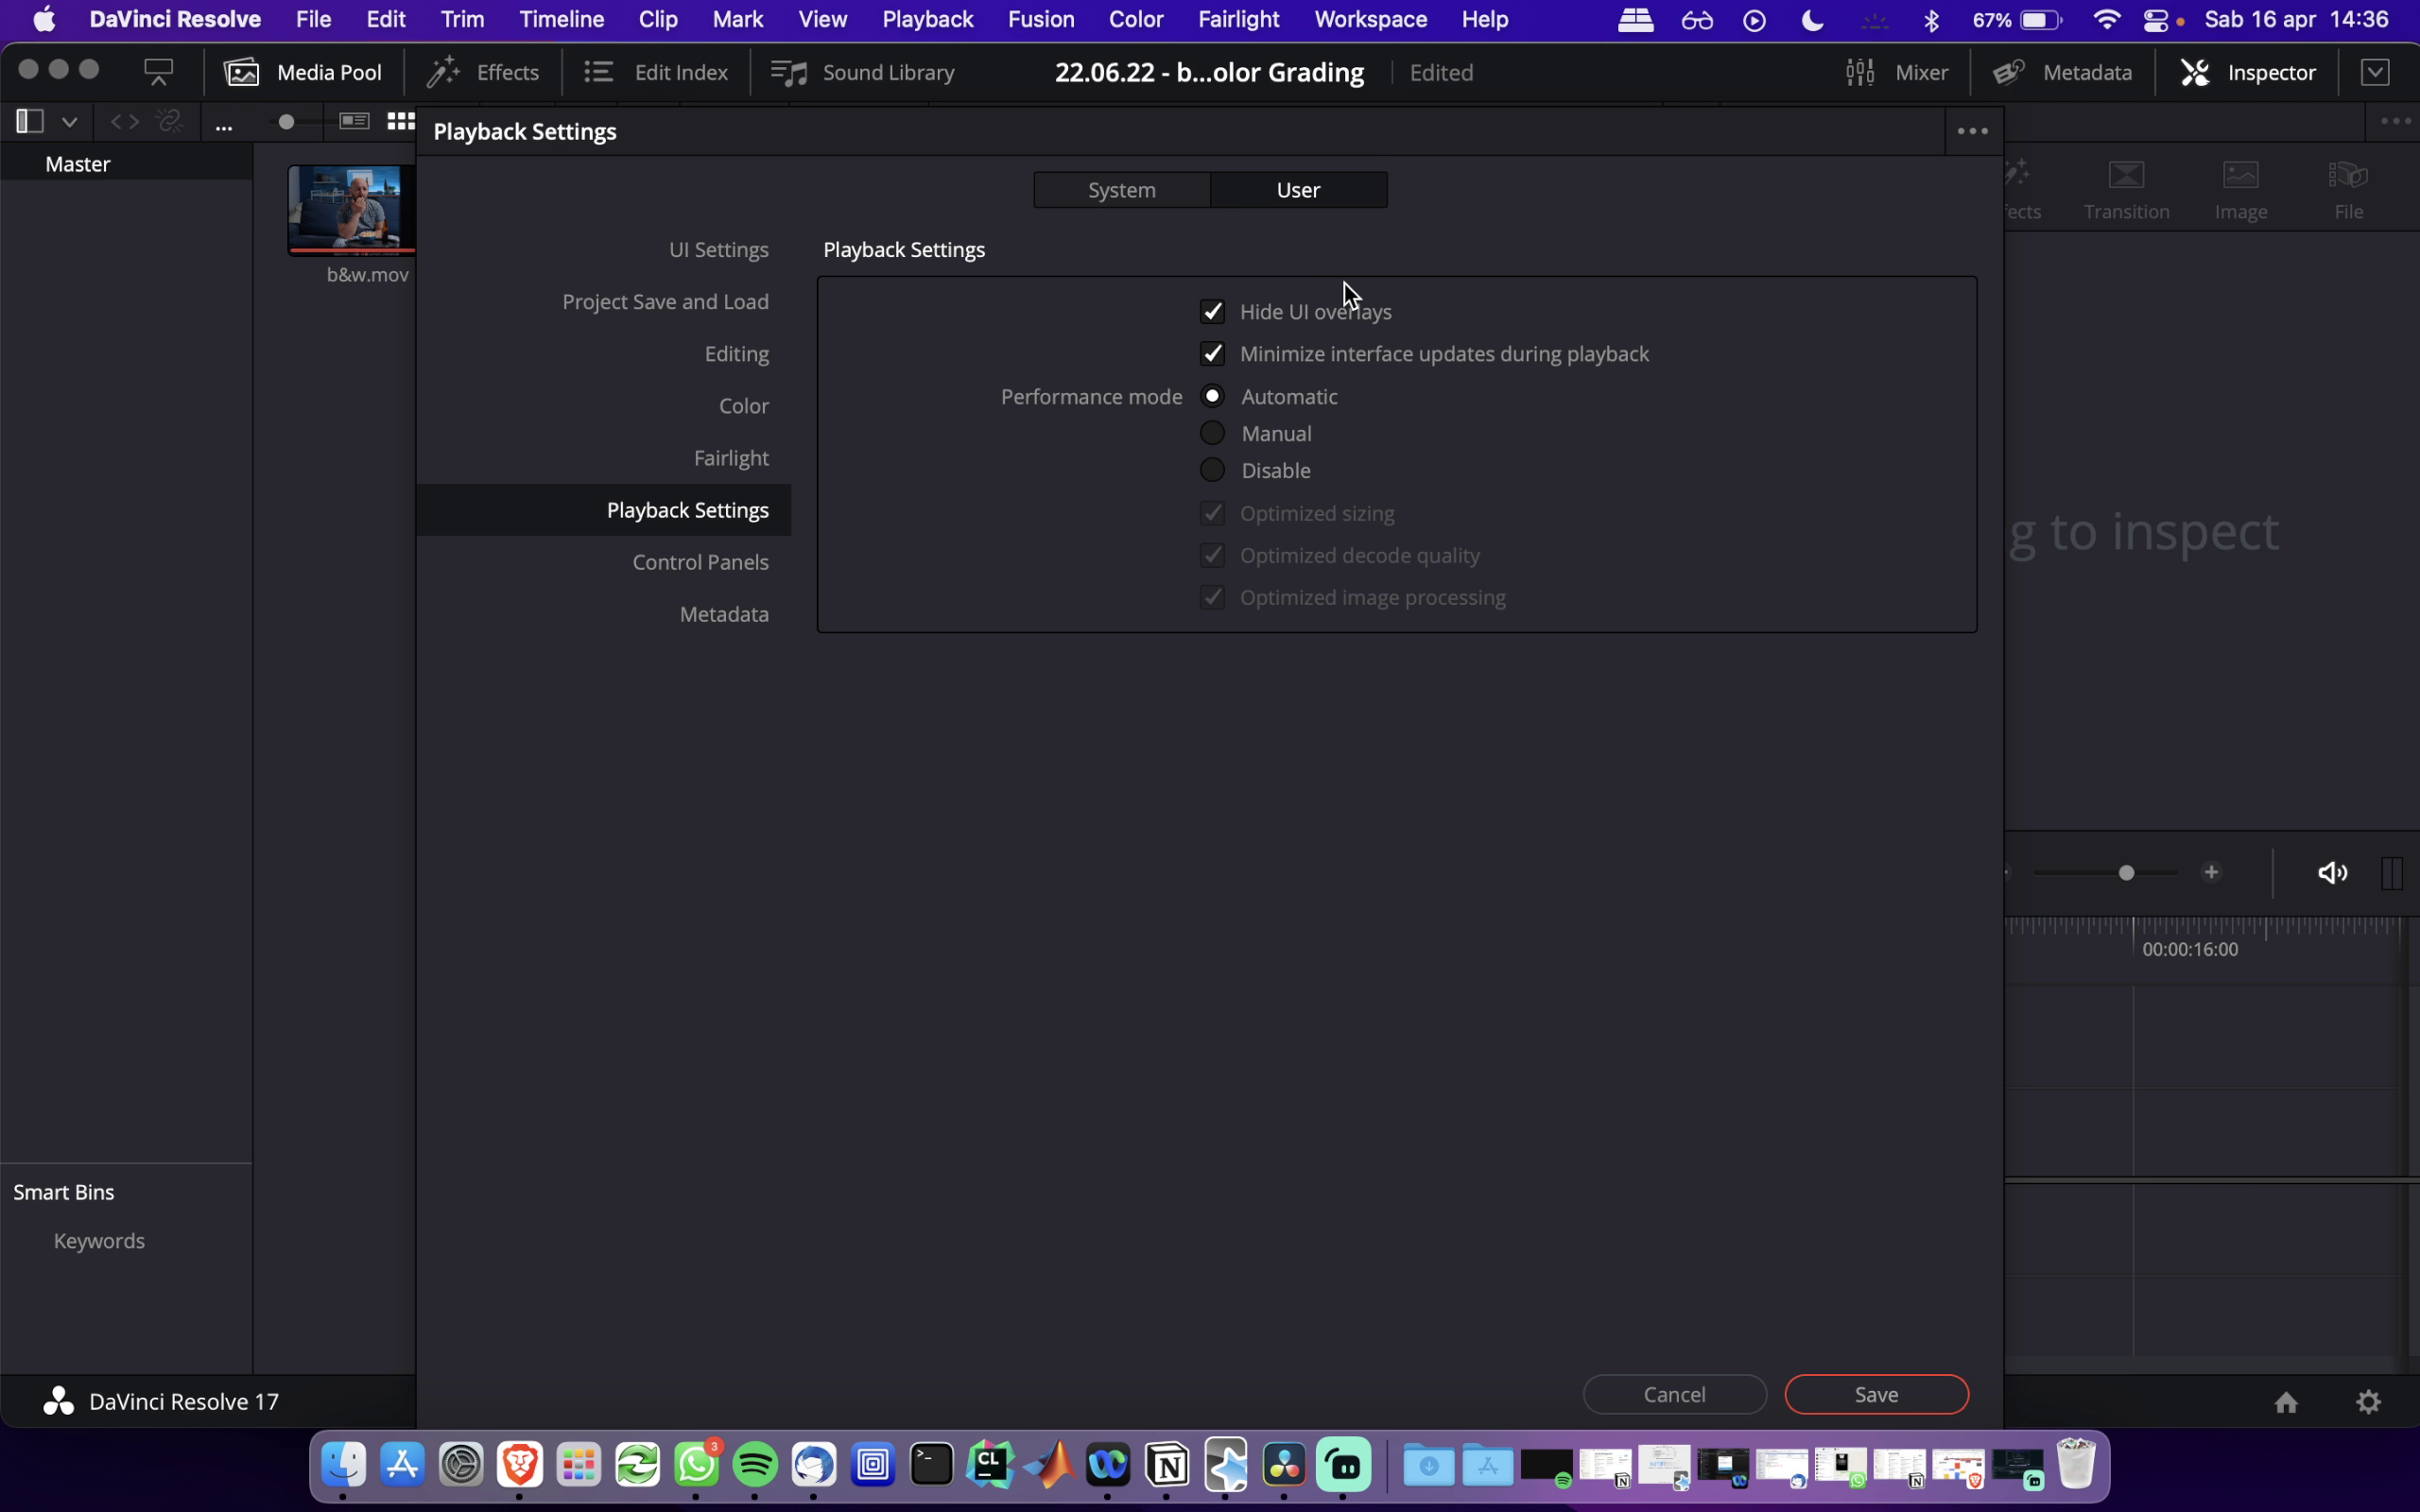Open Project Manager home icon
Image resolution: width=2420 pixels, height=1512 pixels.
click(x=2286, y=1402)
